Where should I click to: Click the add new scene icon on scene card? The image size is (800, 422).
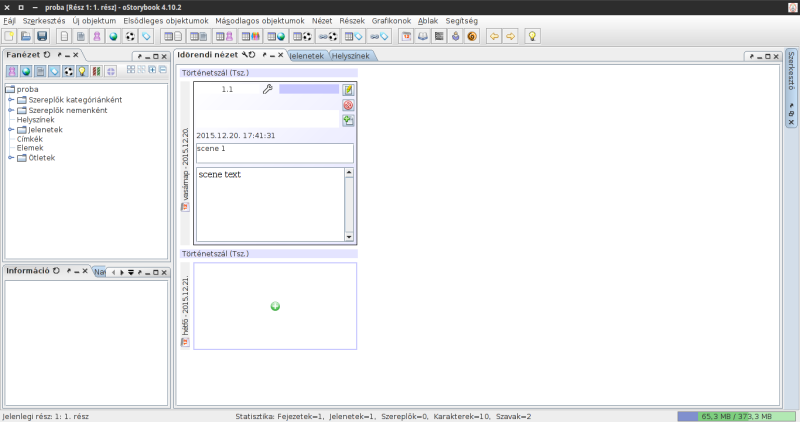click(x=348, y=120)
